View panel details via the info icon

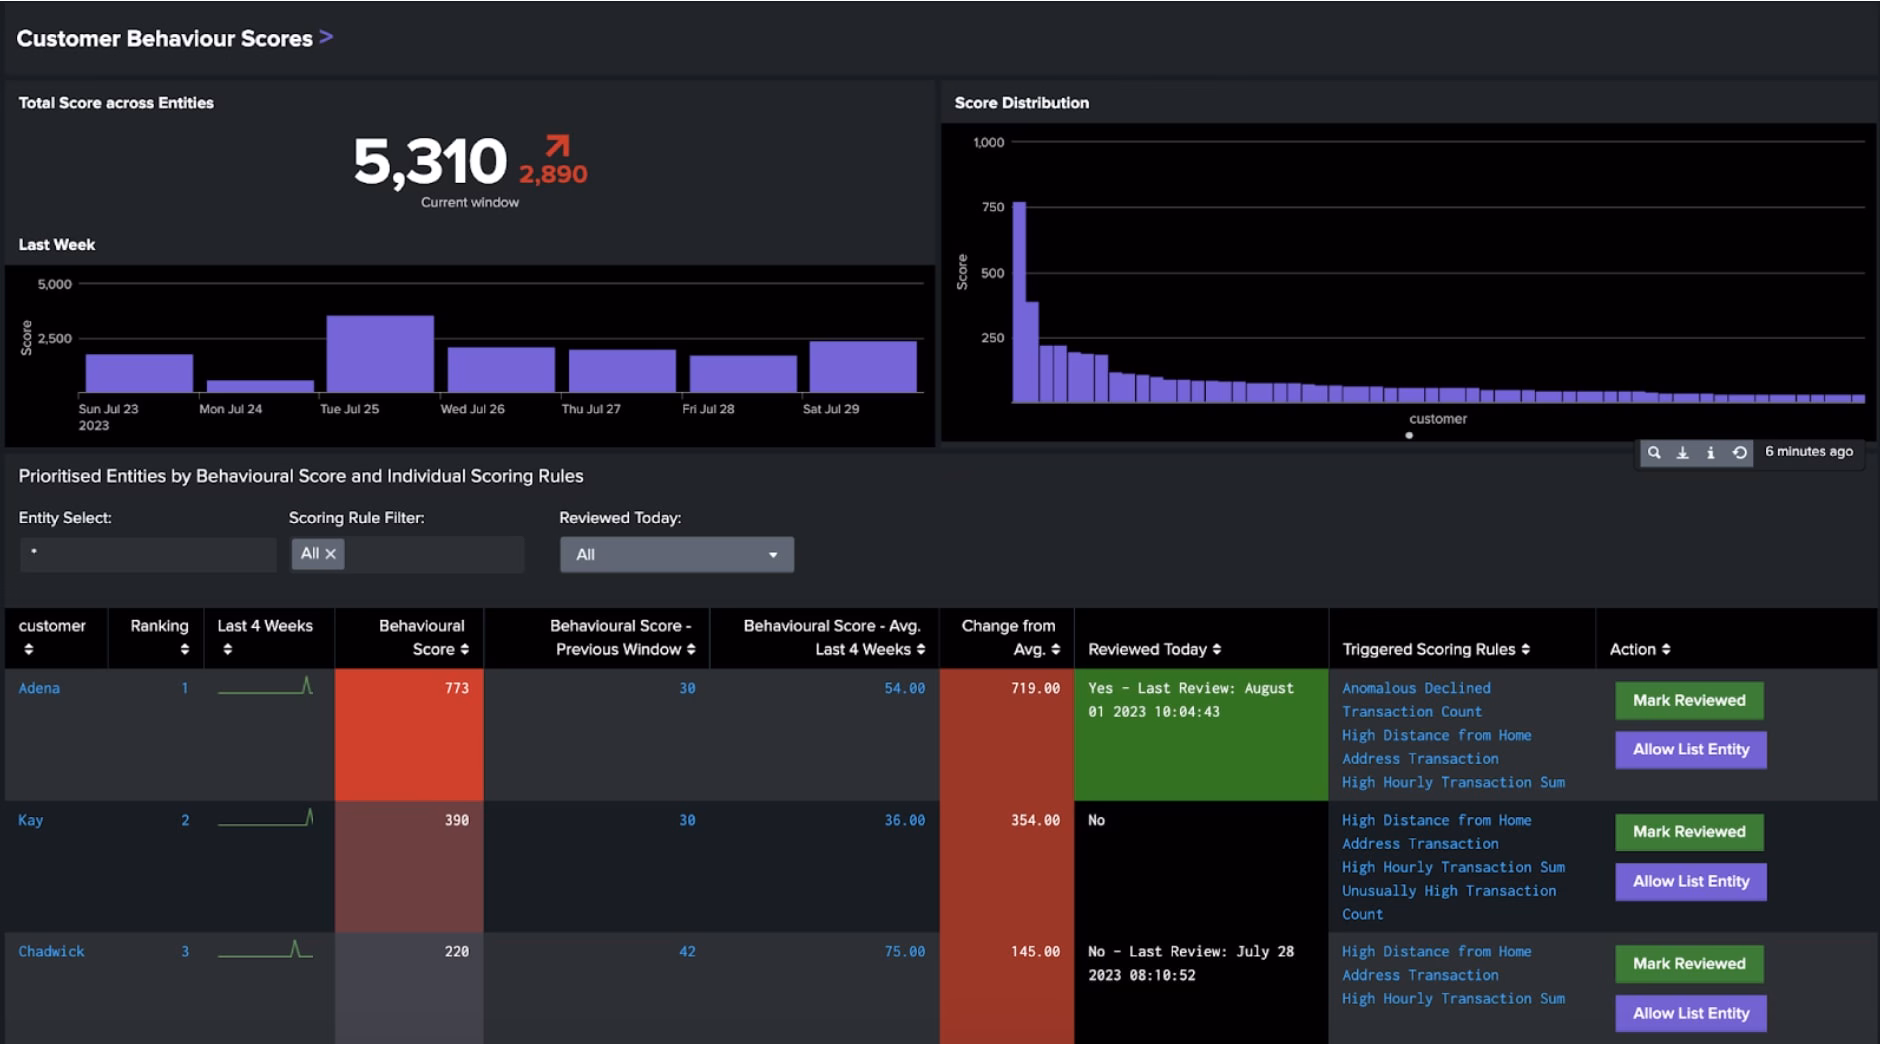1711,452
